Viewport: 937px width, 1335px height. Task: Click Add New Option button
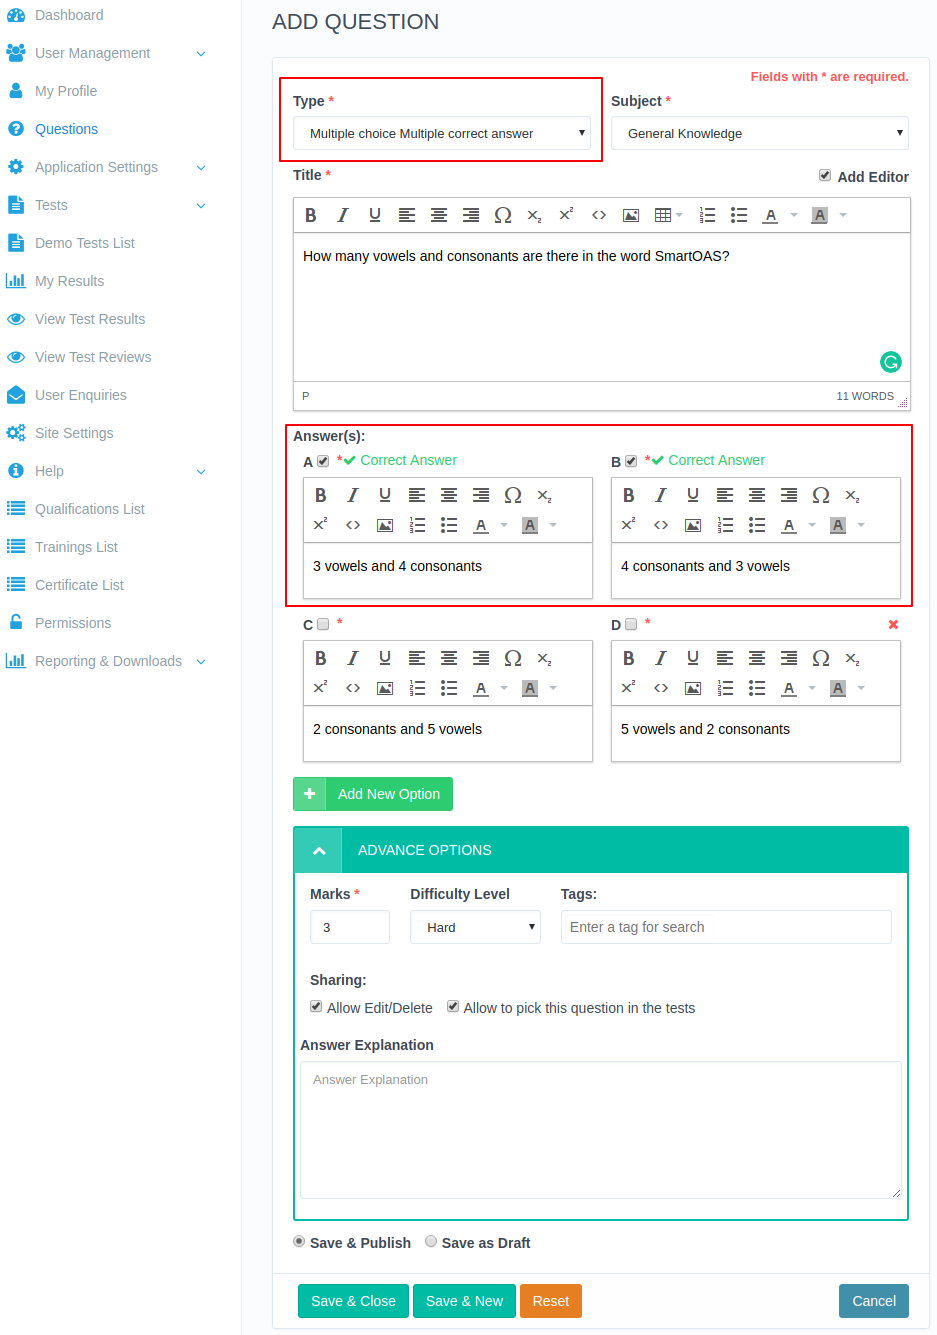[x=373, y=794]
